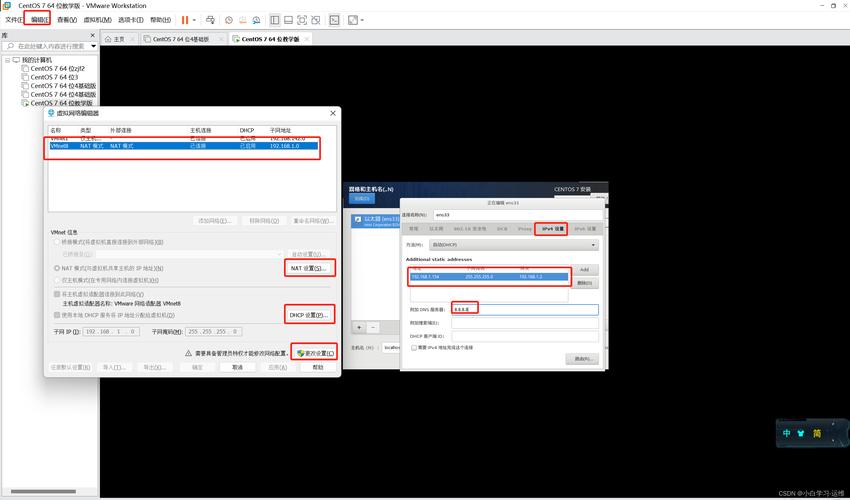The image size is (850, 500).
Task: Open the NAT 设置 button
Action: (x=308, y=268)
